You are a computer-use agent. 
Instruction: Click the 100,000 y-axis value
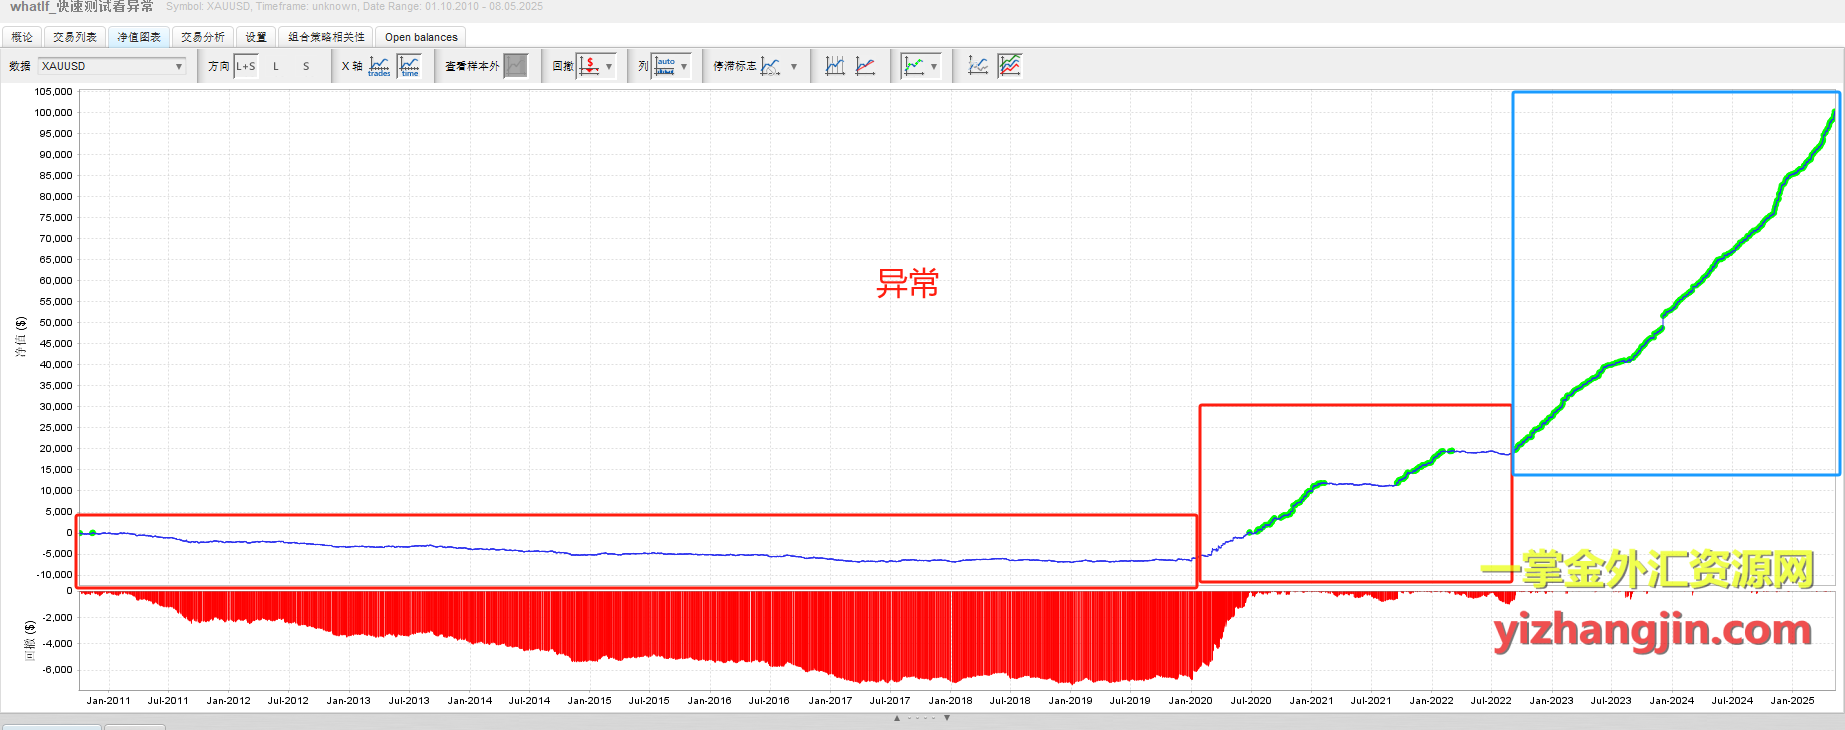pyautogui.click(x=54, y=112)
